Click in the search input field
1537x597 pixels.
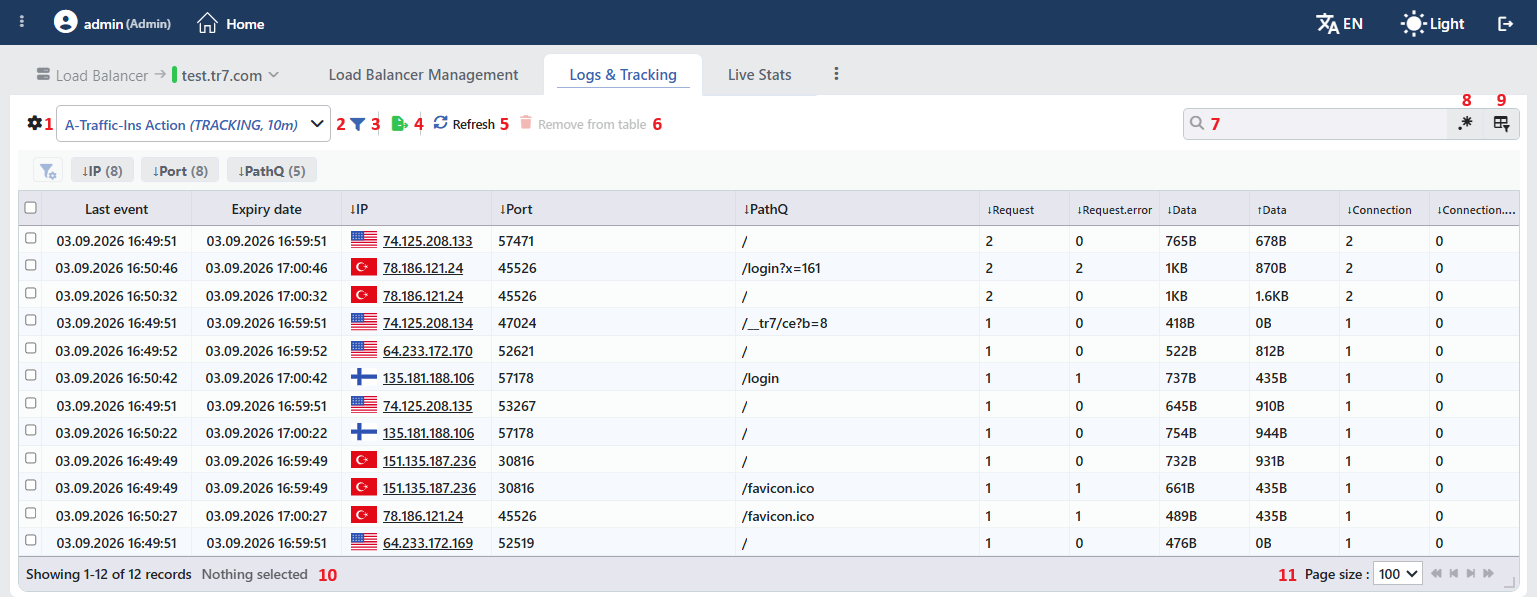(x=1314, y=124)
